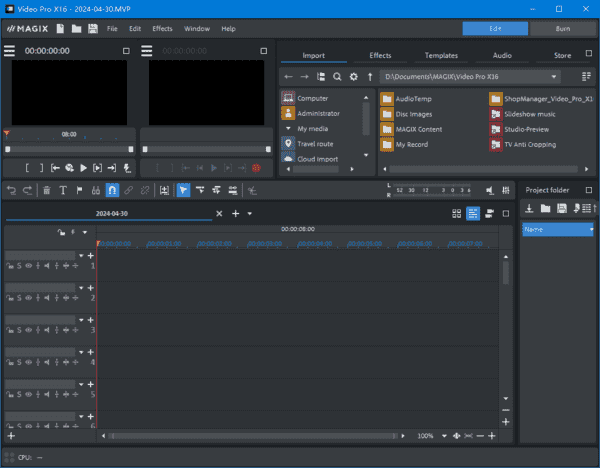Open the Store tab
The width and height of the screenshot is (600, 468).
562,55
